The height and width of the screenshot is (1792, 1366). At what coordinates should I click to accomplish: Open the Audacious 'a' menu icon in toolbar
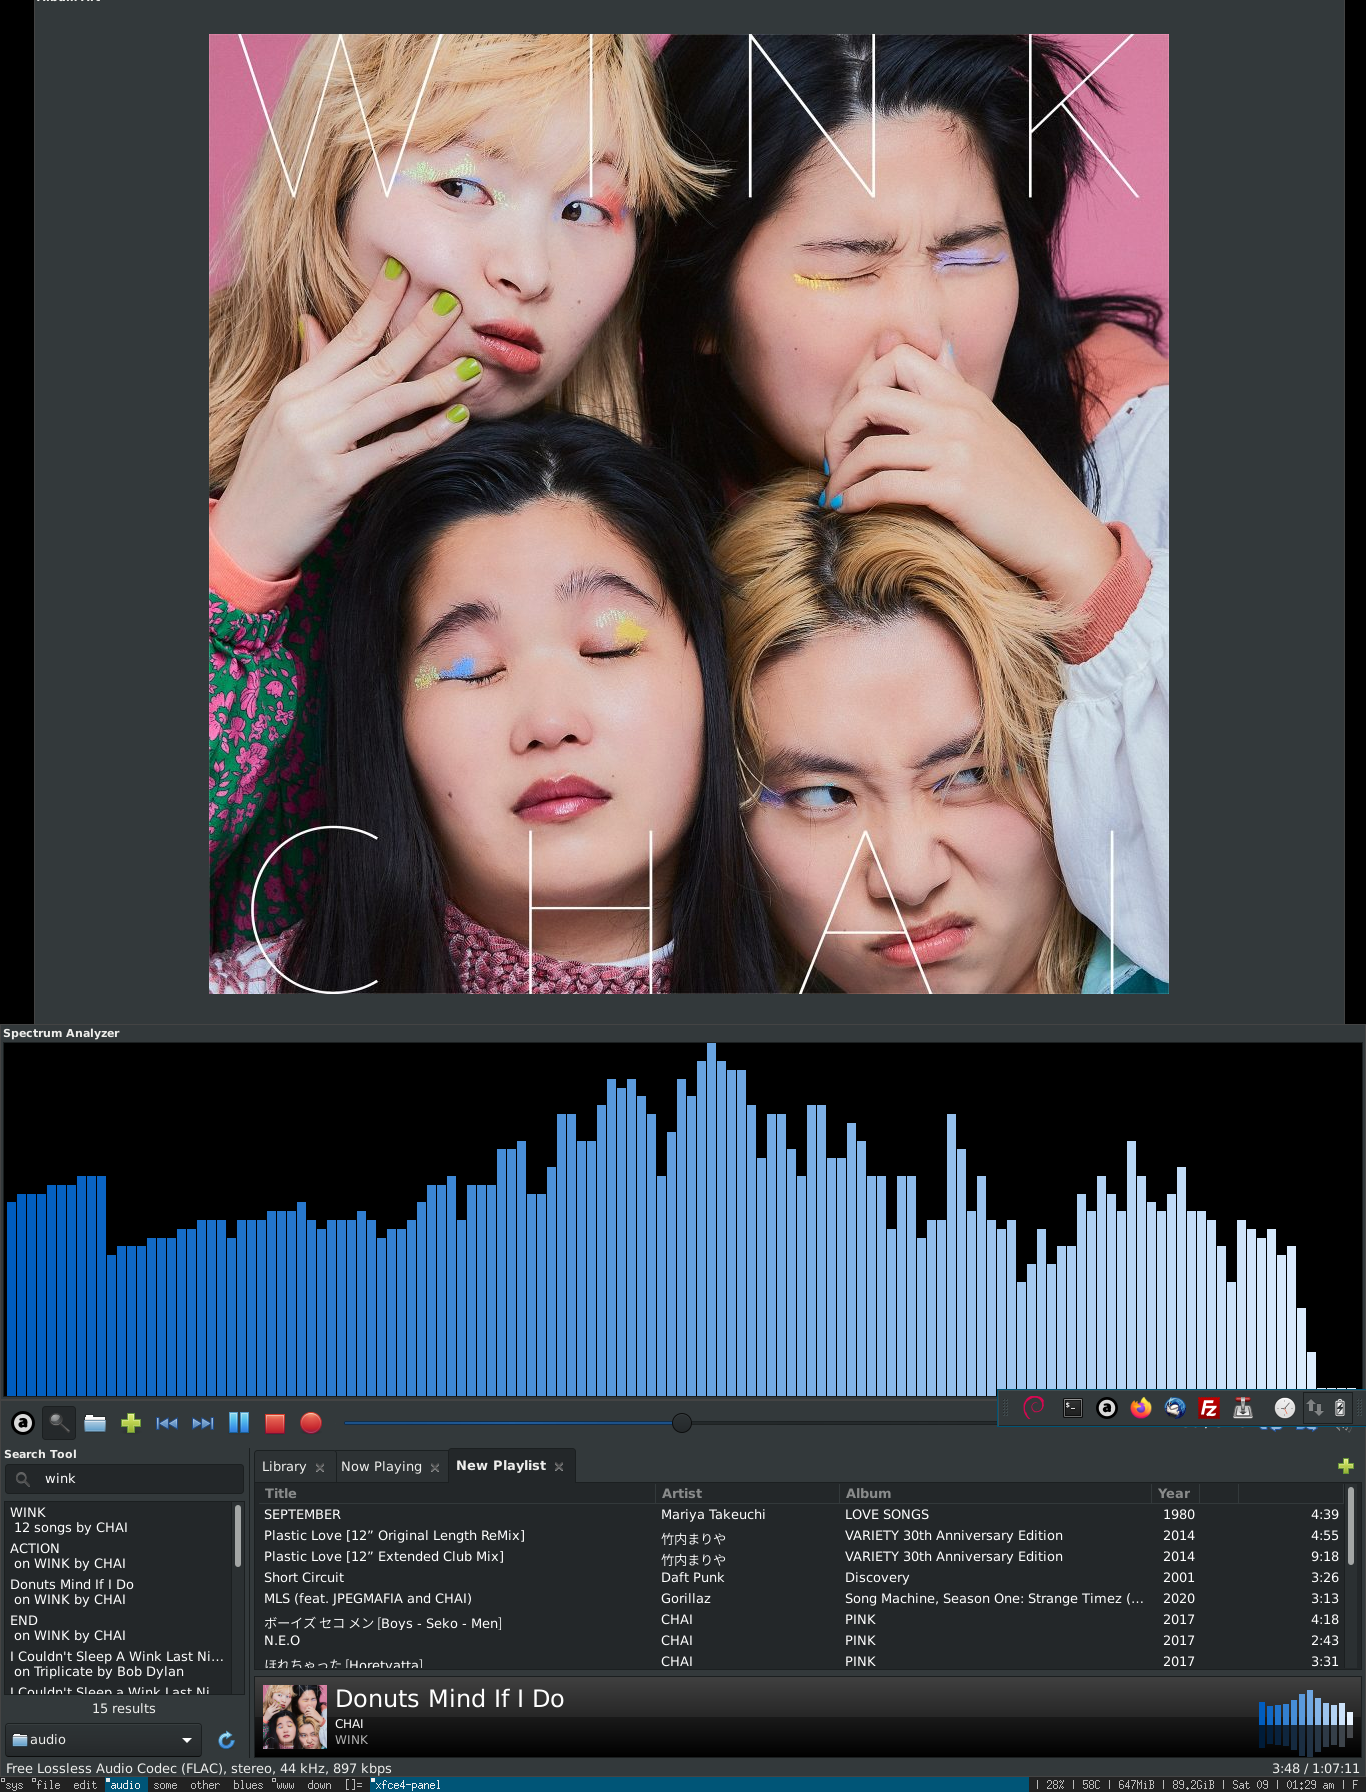(22, 1422)
